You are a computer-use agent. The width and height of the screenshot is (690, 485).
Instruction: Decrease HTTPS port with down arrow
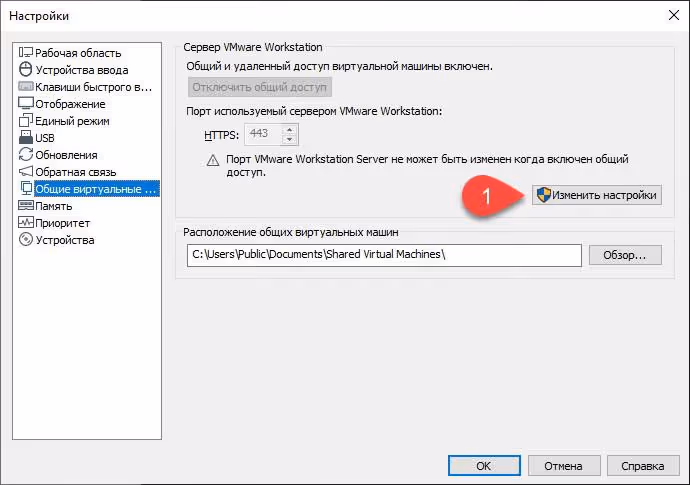point(289,139)
